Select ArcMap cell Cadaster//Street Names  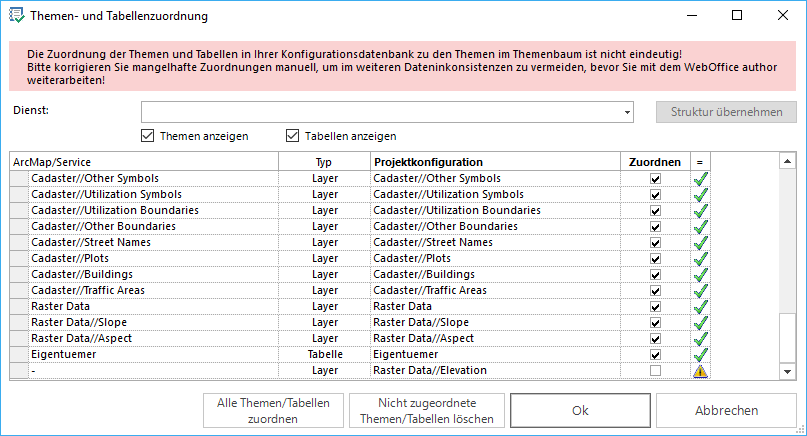click(153, 242)
